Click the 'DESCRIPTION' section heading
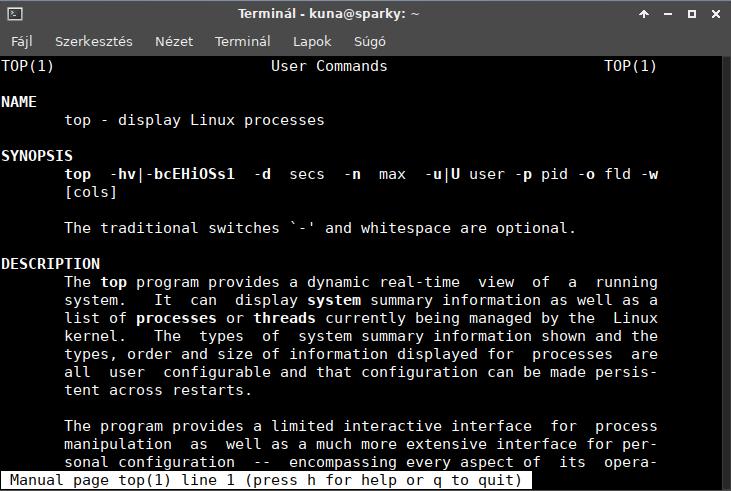The height and width of the screenshot is (491, 731). point(50,264)
